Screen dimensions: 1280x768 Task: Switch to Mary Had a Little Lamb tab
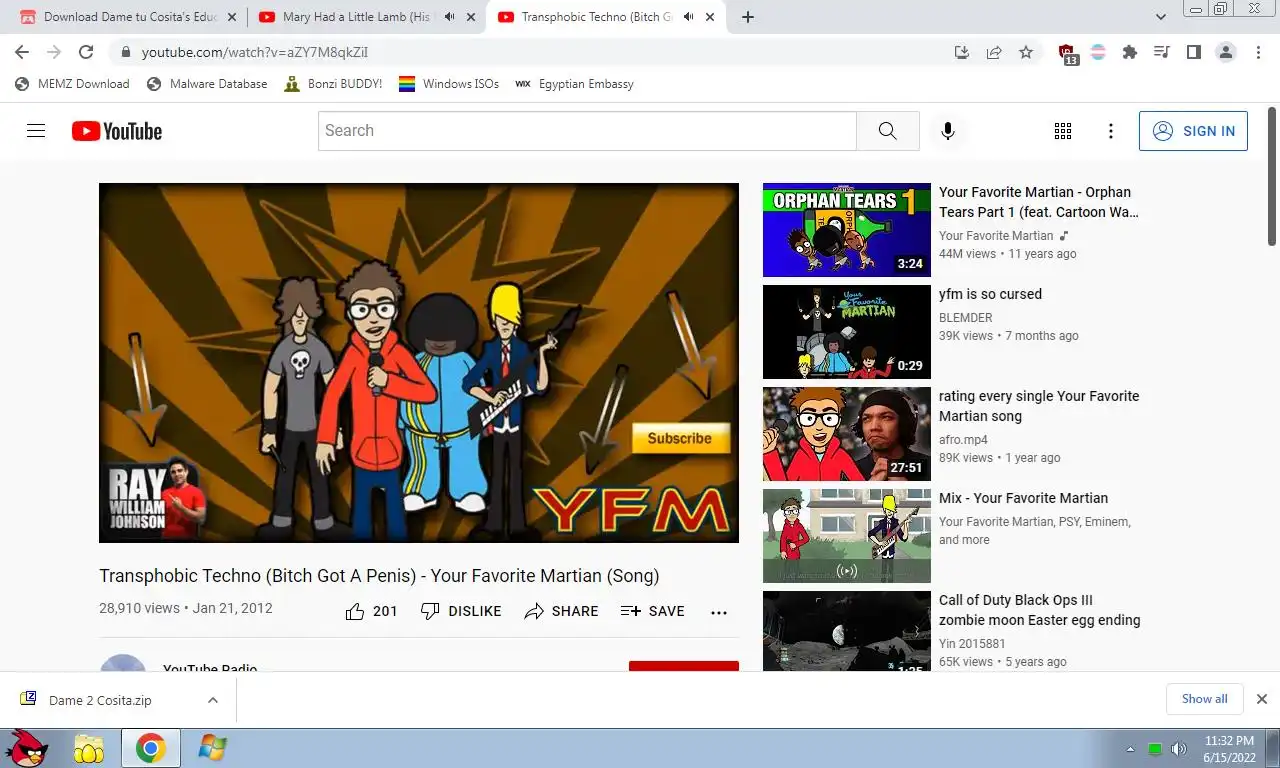click(x=367, y=17)
